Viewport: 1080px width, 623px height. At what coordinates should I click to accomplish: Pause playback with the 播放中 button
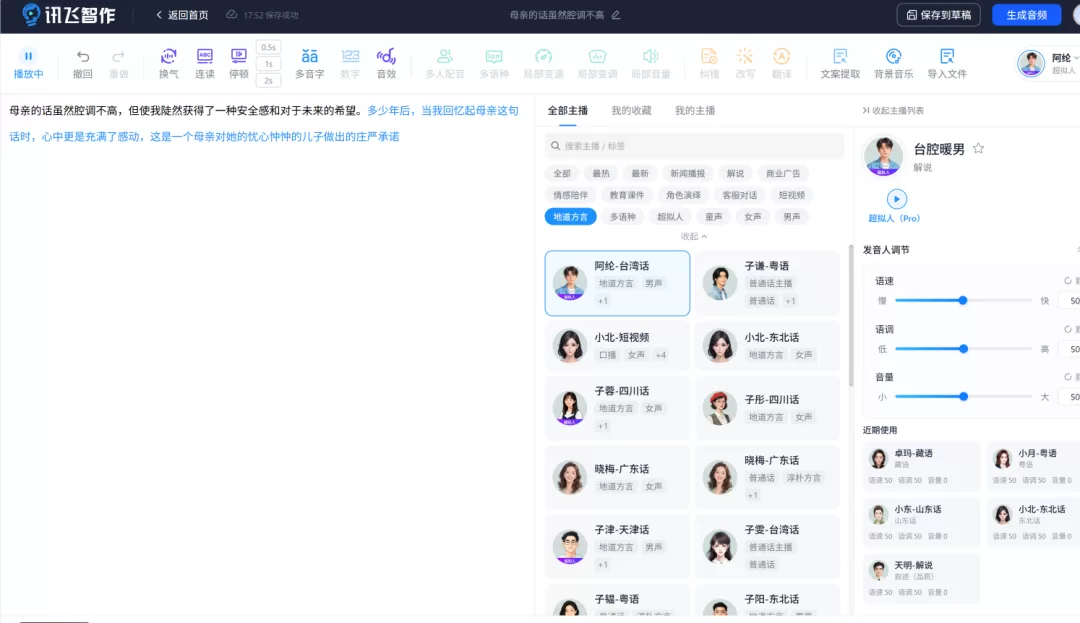tap(28, 63)
